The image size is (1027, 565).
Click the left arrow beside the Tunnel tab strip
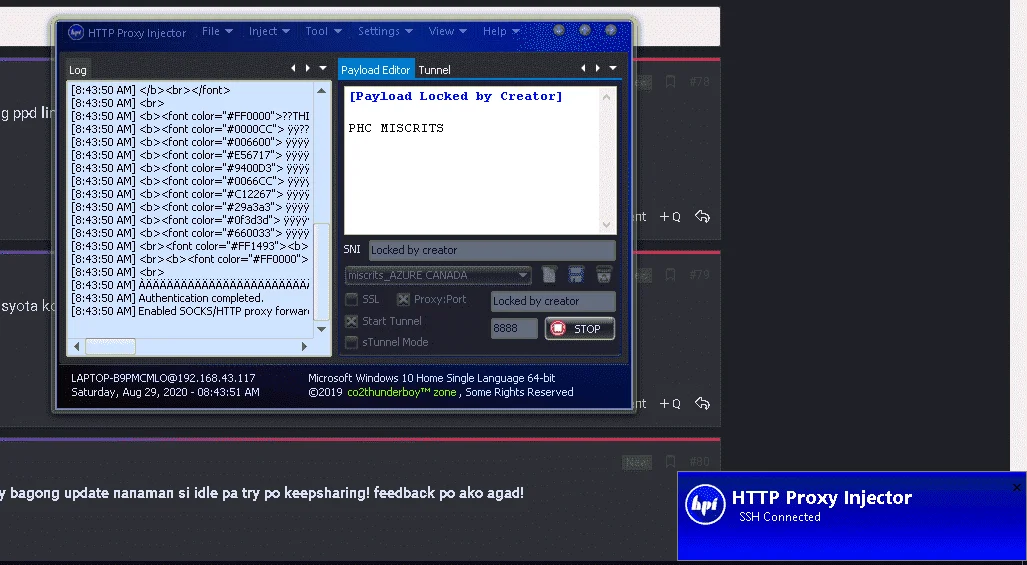click(583, 68)
